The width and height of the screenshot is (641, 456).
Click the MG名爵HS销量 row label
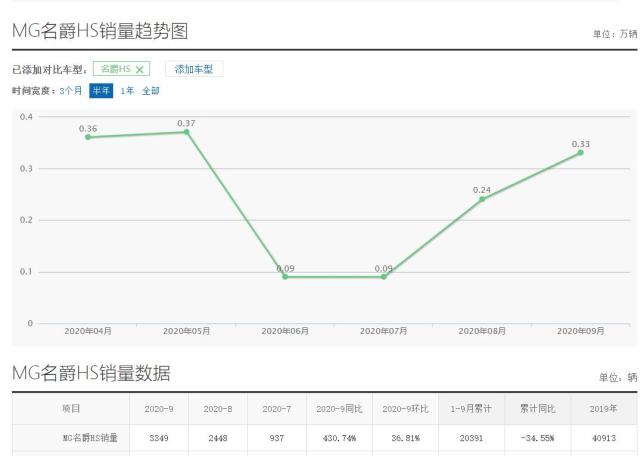90,438
